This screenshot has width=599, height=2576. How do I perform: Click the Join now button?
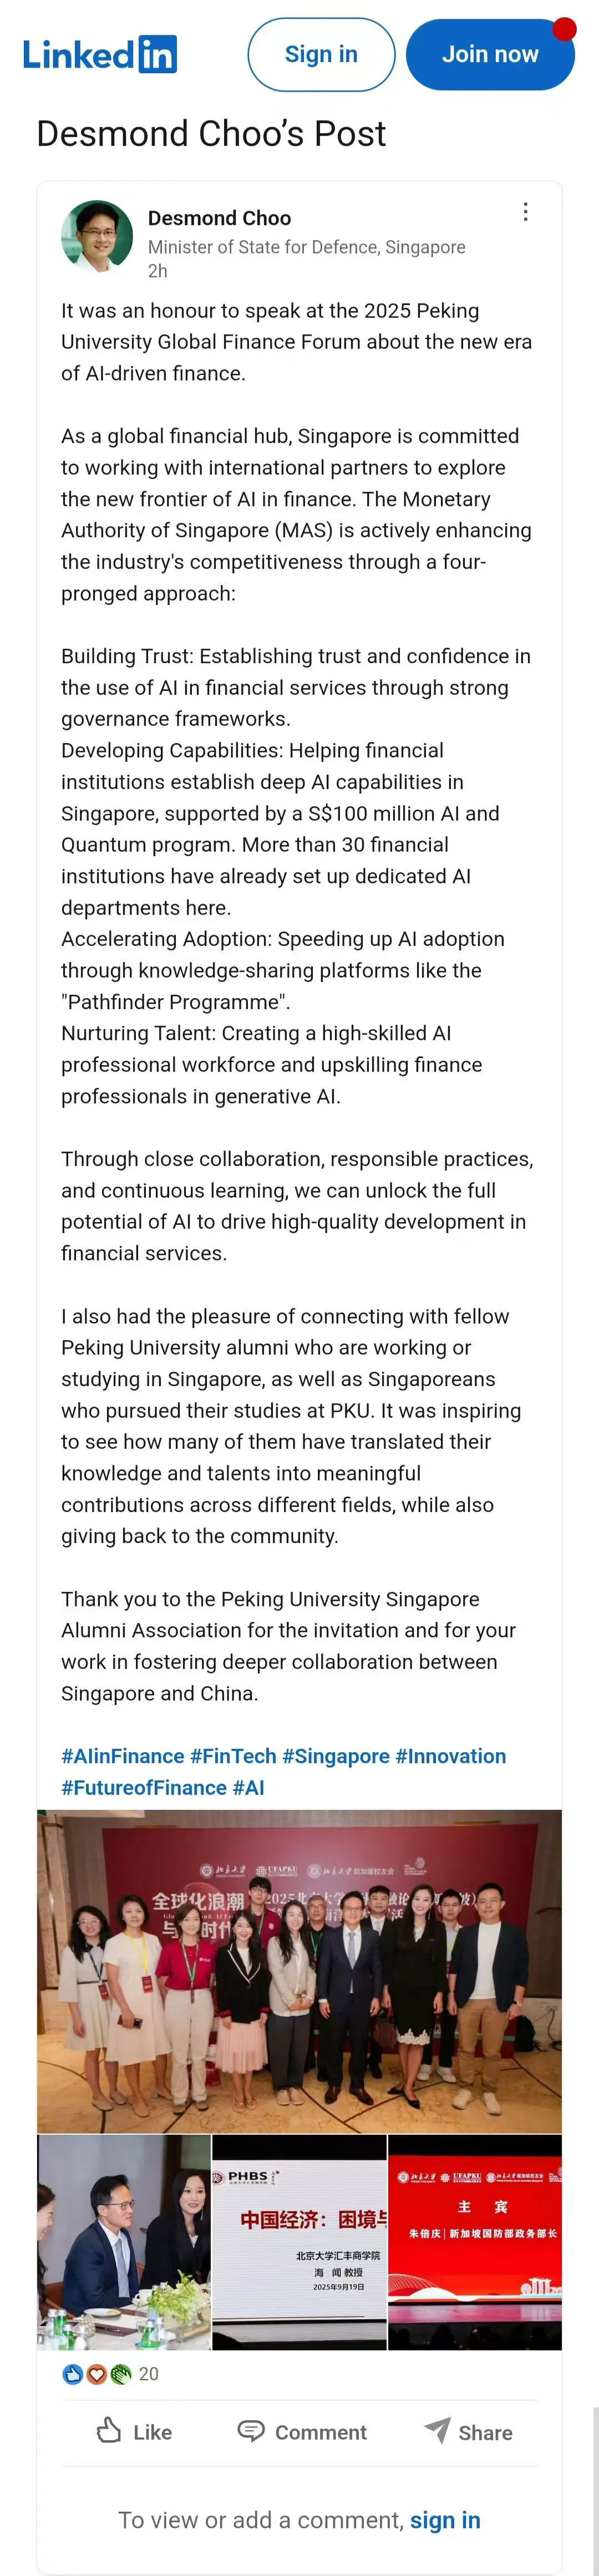pyautogui.click(x=490, y=55)
